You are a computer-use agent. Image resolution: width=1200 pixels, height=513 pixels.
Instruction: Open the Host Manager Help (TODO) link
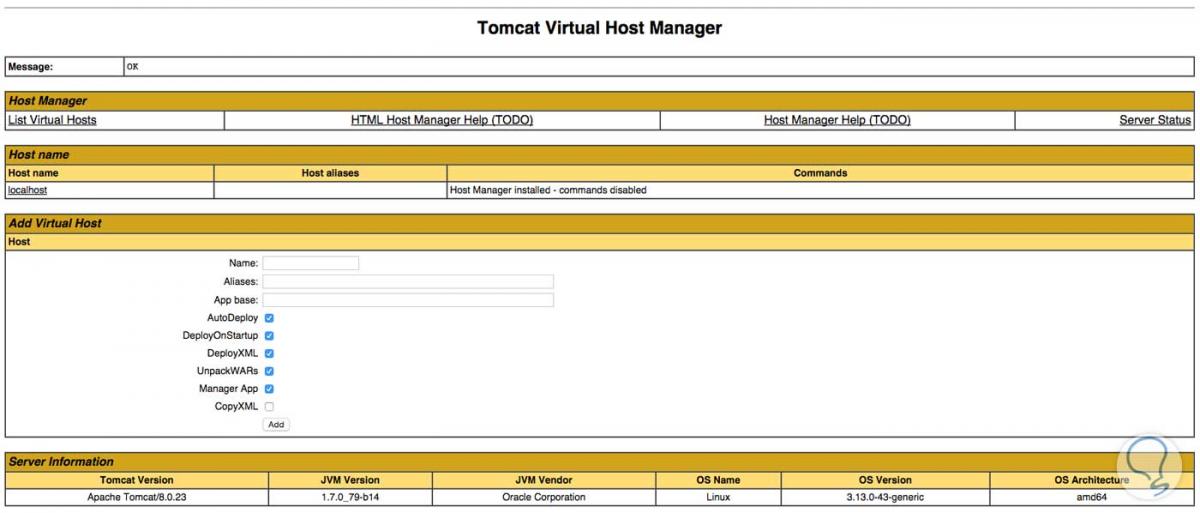pyautogui.click(x=837, y=120)
